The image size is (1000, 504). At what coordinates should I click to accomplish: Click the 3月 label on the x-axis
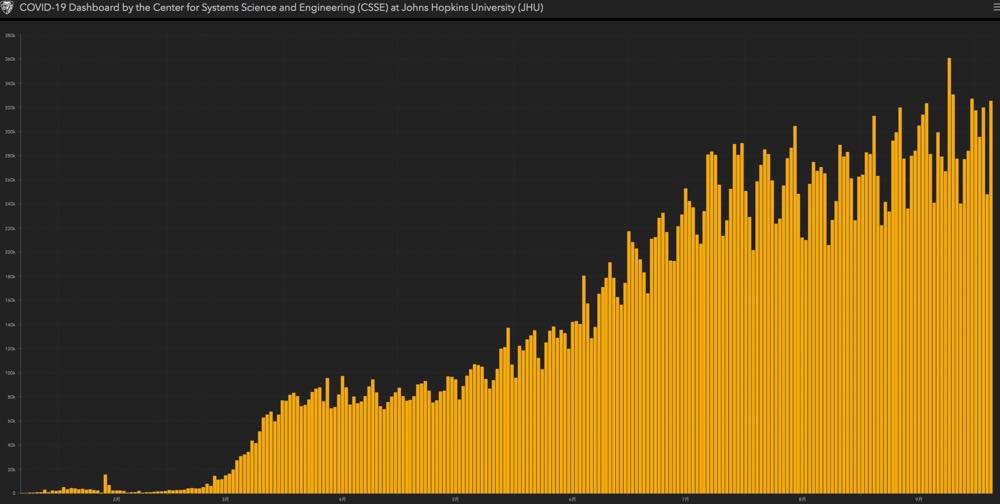coord(226,498)
